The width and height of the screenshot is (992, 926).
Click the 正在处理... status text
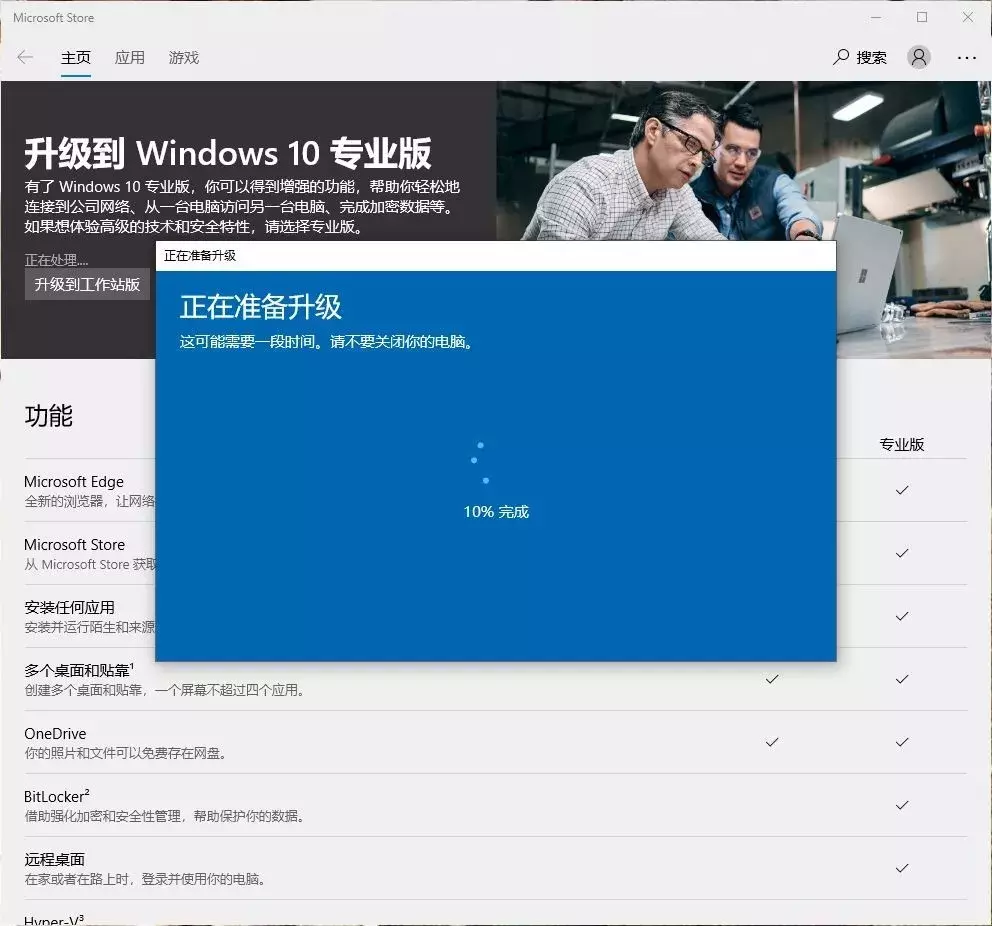click(x=56, y=260)
